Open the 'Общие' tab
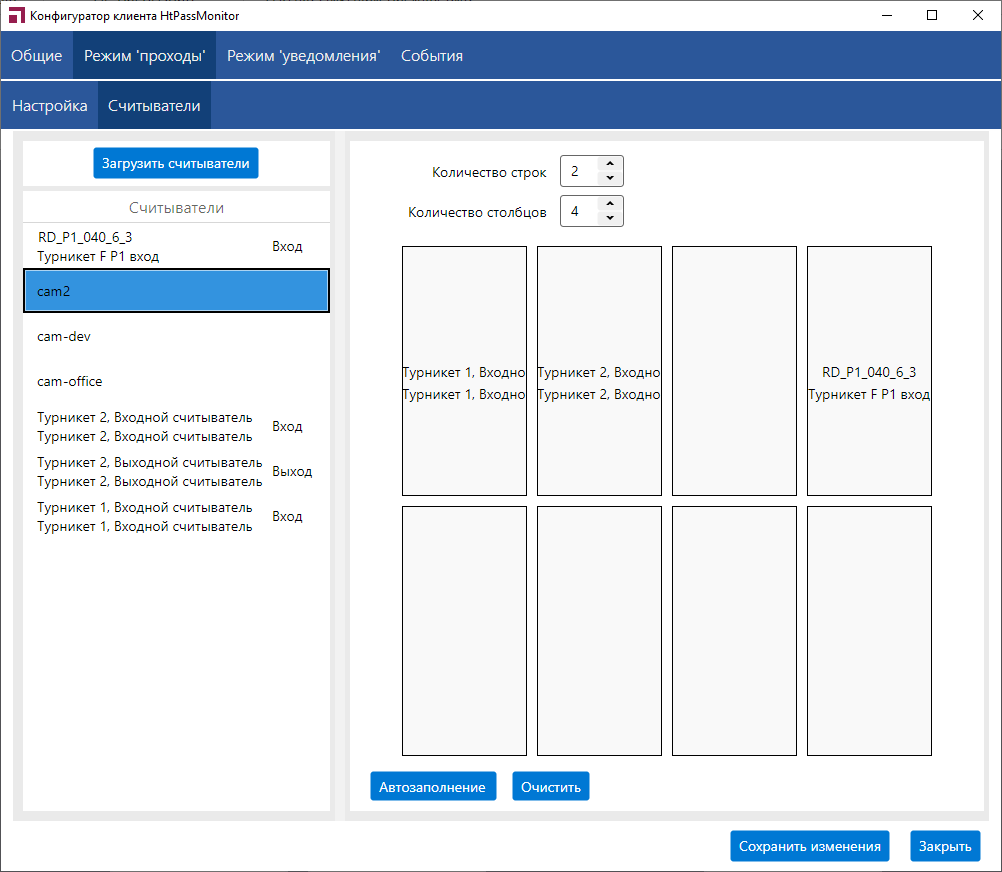 pos(36,56)
